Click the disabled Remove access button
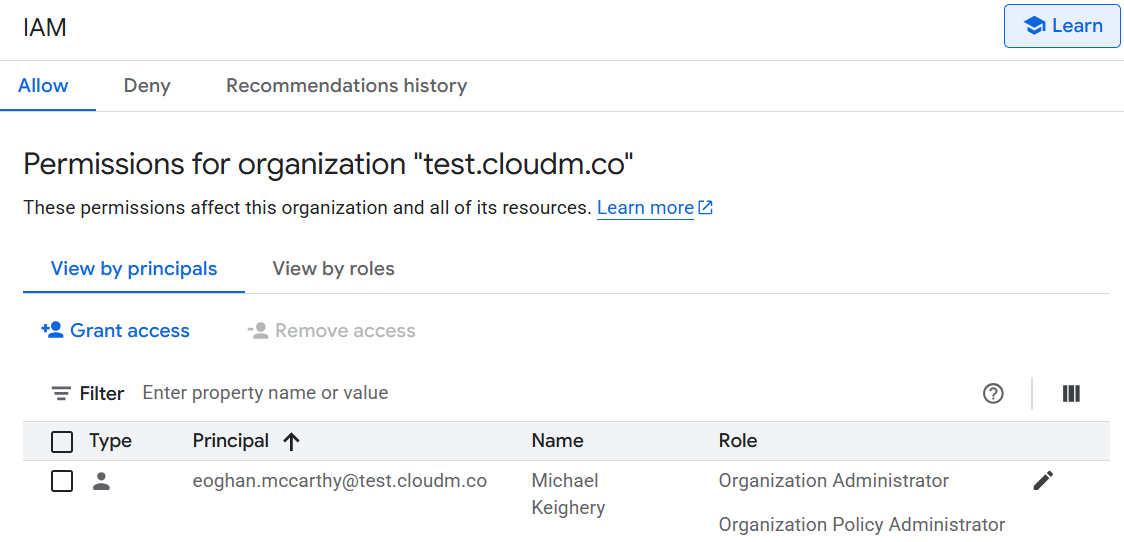 click(331, 331)
